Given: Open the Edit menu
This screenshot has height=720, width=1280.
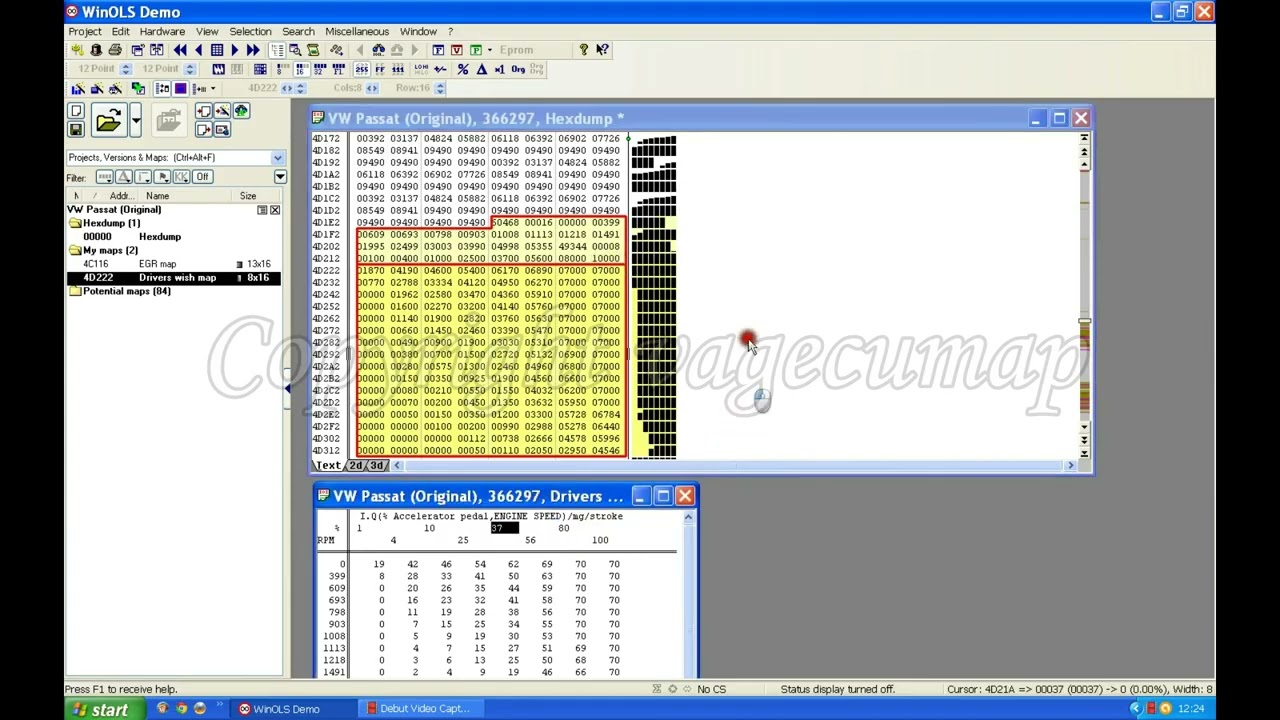Looking at the screenshot, I should [120, 31].
